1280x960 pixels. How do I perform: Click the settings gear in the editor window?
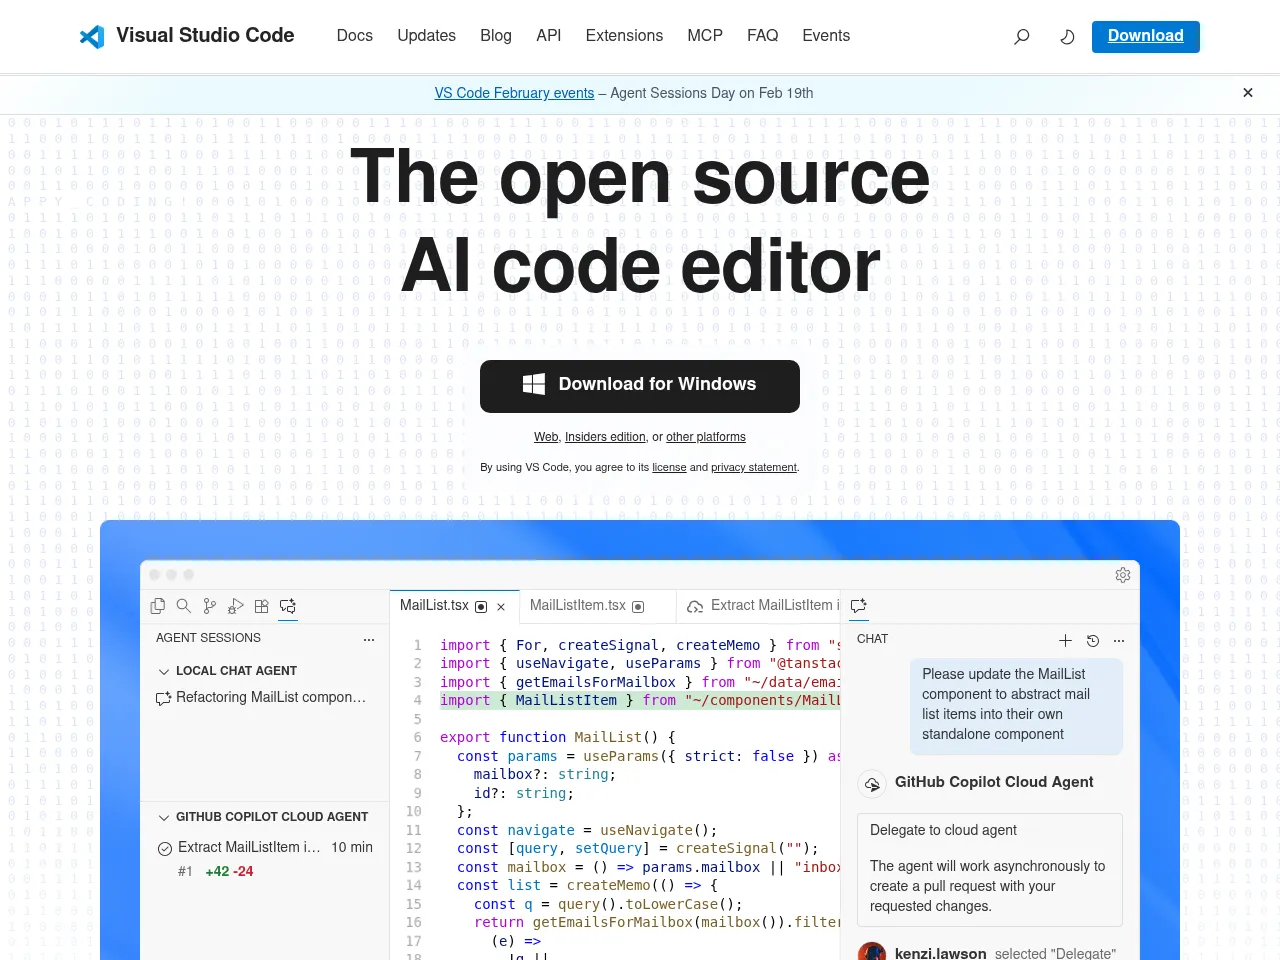(1123, 575)
